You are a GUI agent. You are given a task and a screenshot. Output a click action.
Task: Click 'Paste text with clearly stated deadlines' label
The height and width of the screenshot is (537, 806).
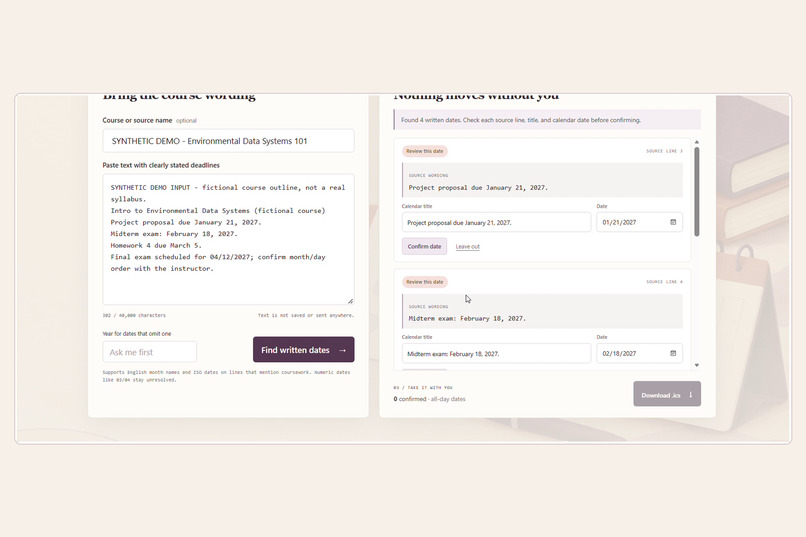tap(161, 165)
